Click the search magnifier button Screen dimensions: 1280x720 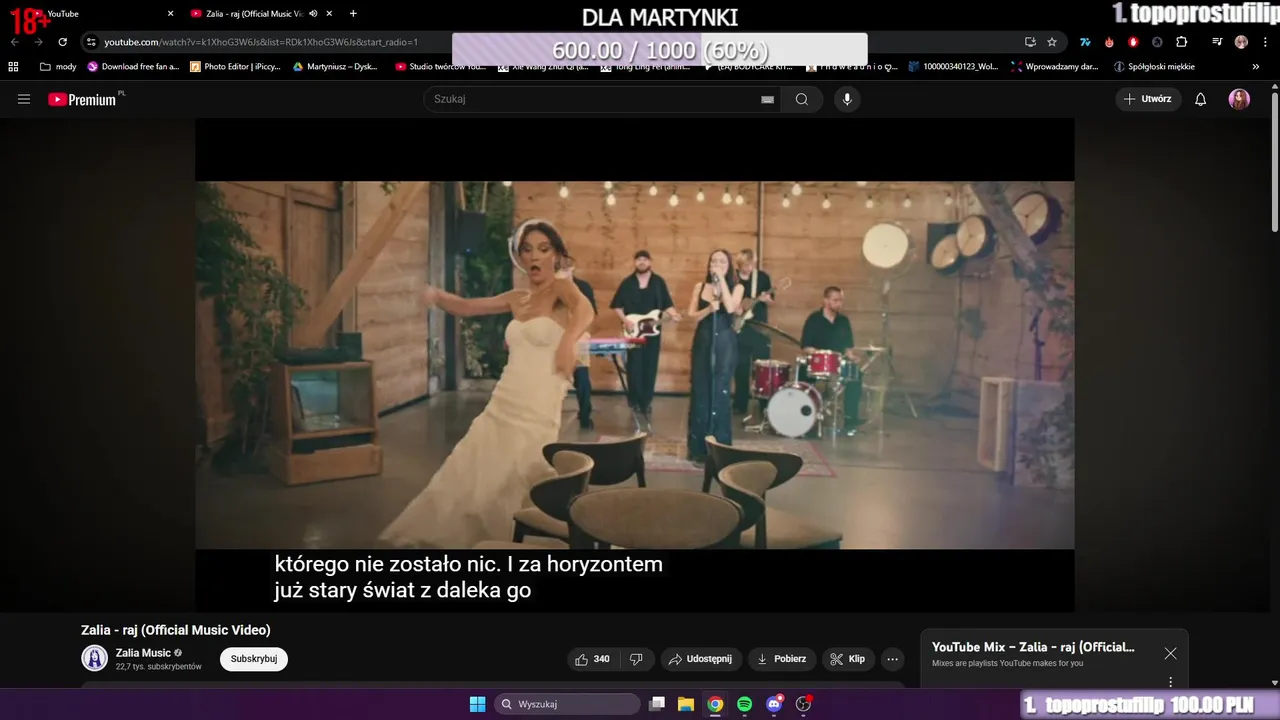(x=802, y=99)
